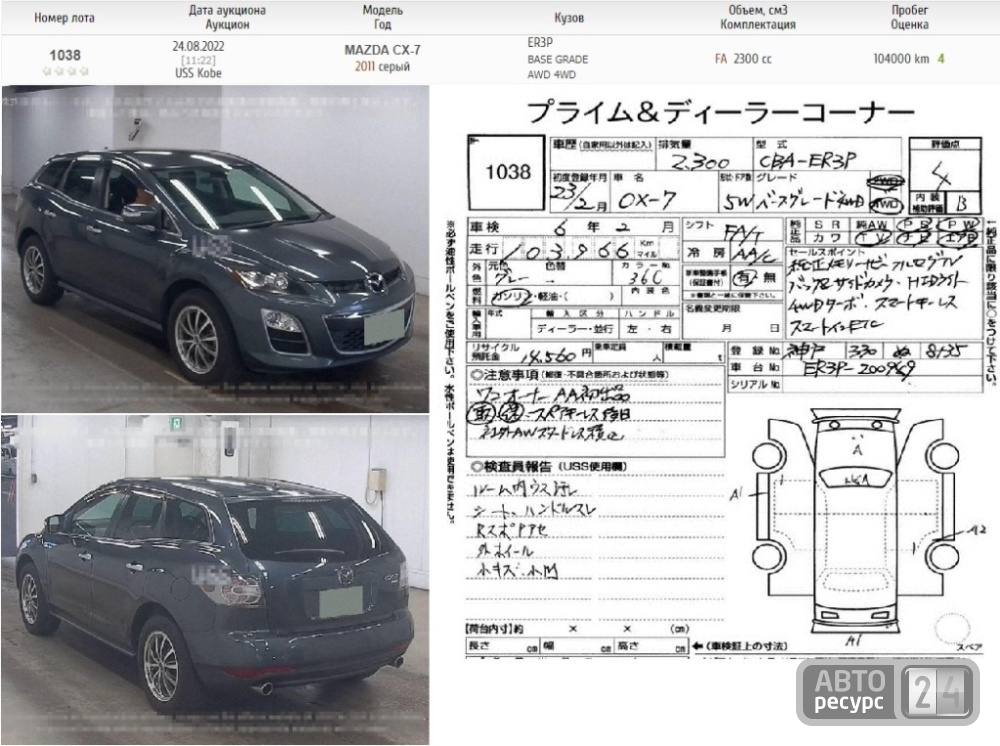The image size is (1000, 746).
Task: Click the '2300 cc' engine volume
Action: (753, 59)
